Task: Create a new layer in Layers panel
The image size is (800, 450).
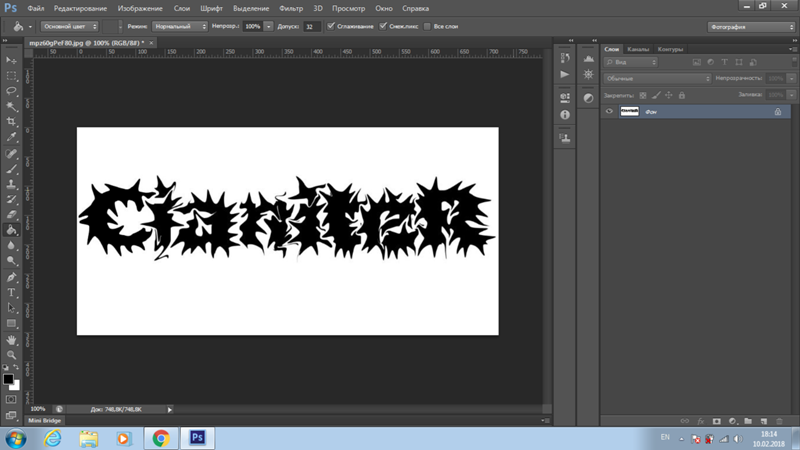Action: click(764, 421)
